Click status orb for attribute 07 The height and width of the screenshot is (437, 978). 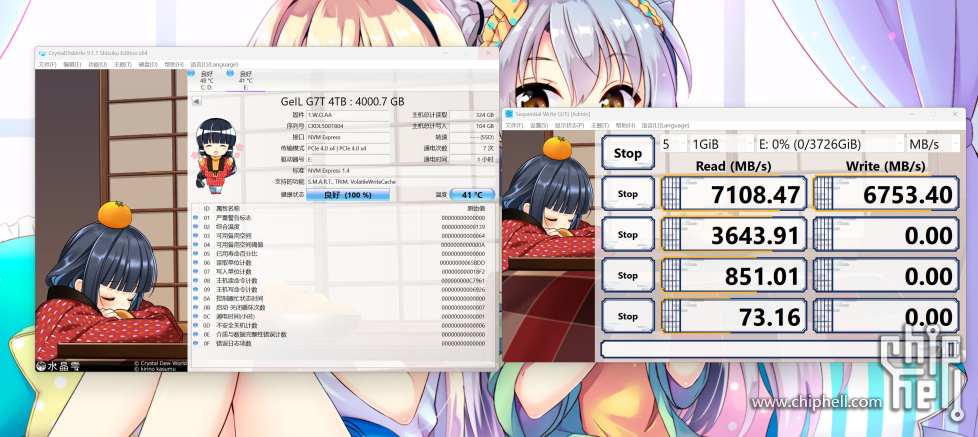click(196, 272)
